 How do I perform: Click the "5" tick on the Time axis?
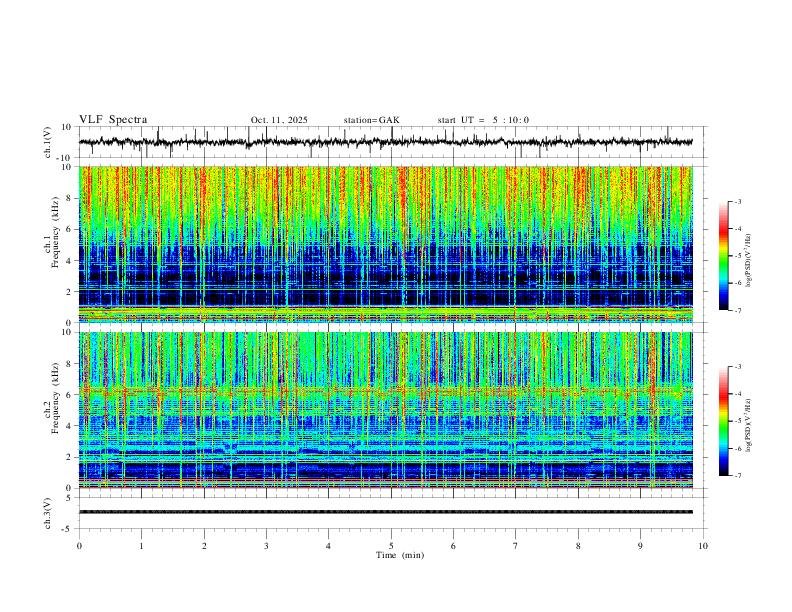[391, 546]
